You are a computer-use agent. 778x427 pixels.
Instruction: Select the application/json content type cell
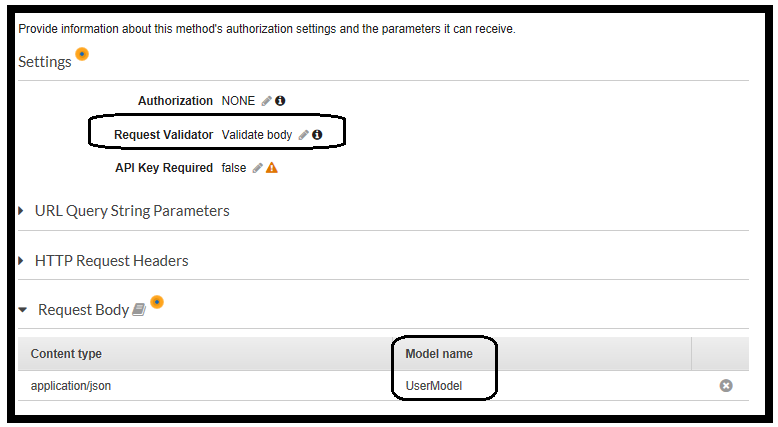[x=71, y=385]
